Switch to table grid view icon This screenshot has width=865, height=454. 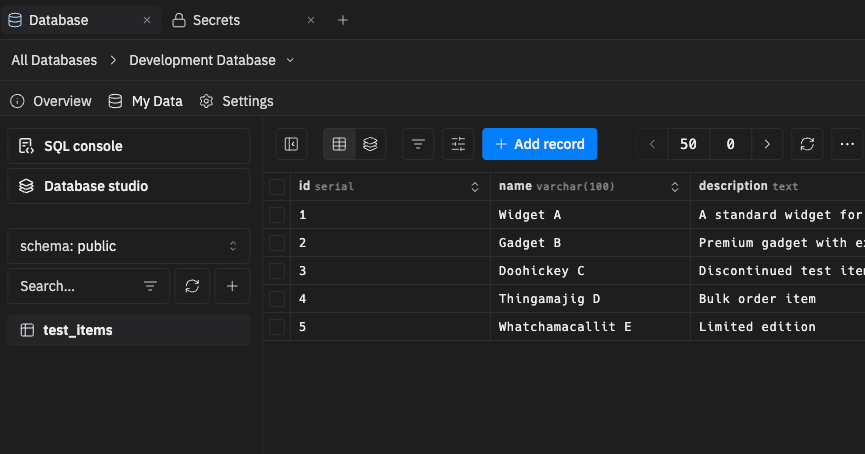coord(339,144)
